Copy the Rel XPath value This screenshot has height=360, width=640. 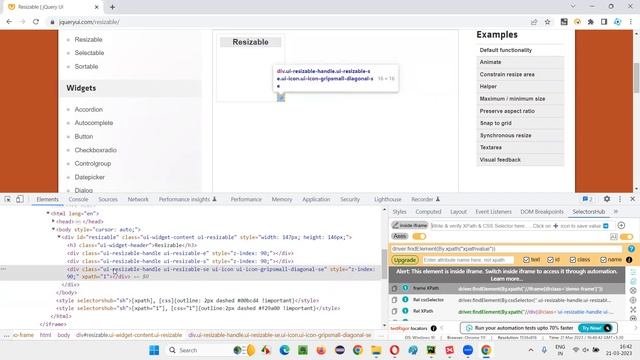pos(394,311)
